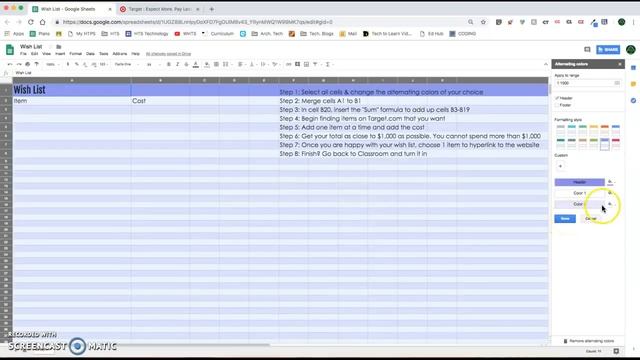
Task: Open the Keep side panel icon
Action: pos(633,84)
